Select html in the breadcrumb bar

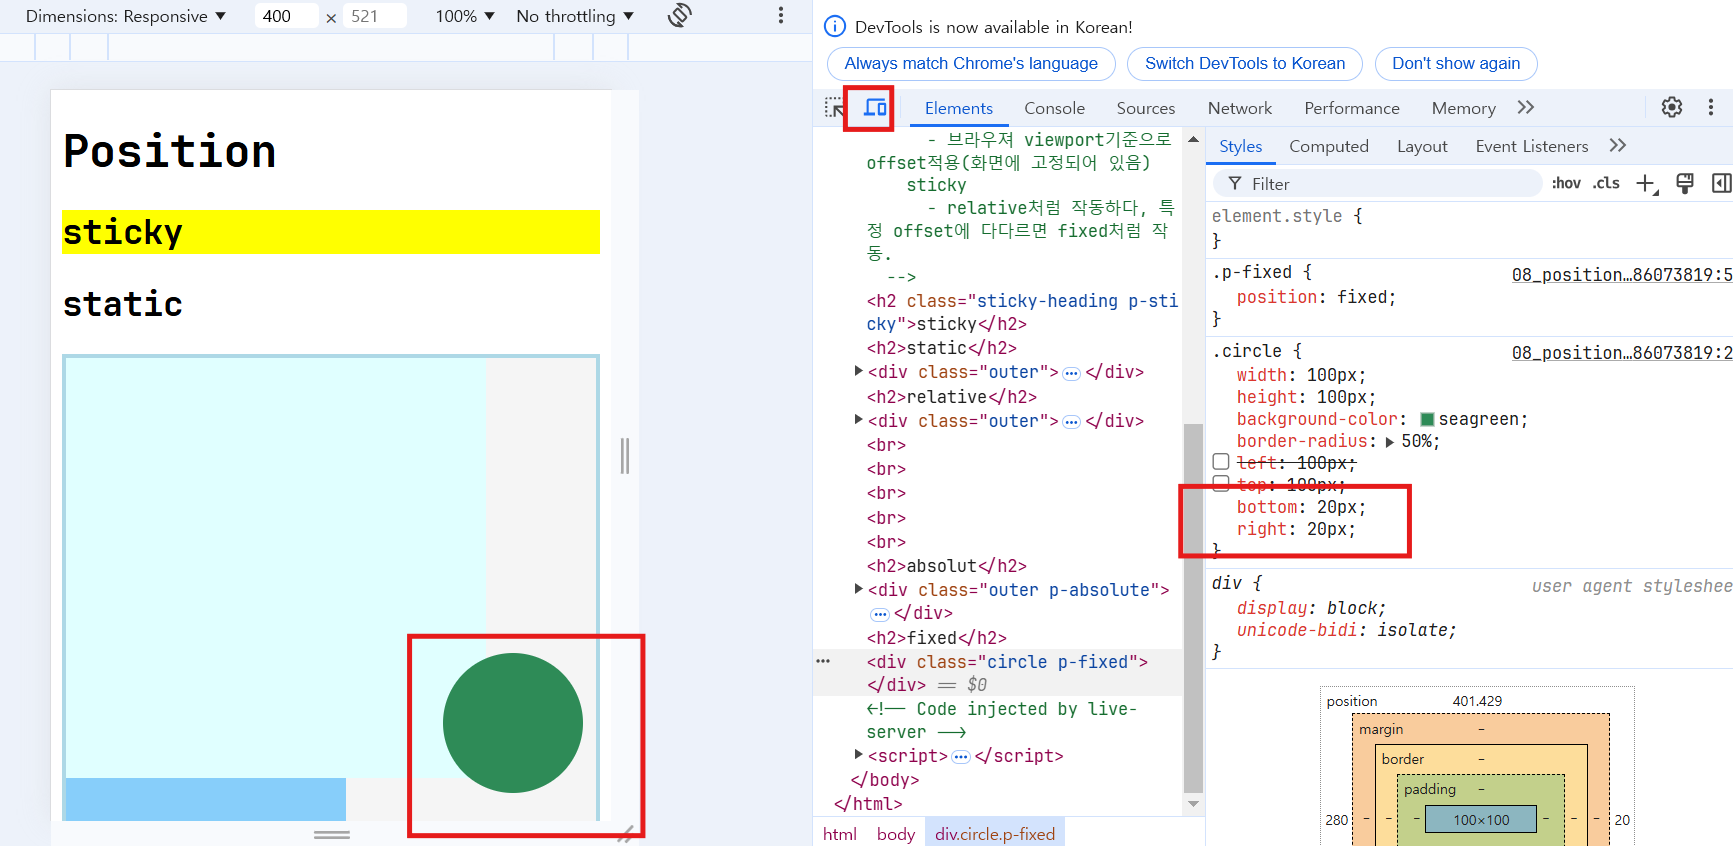840,834
